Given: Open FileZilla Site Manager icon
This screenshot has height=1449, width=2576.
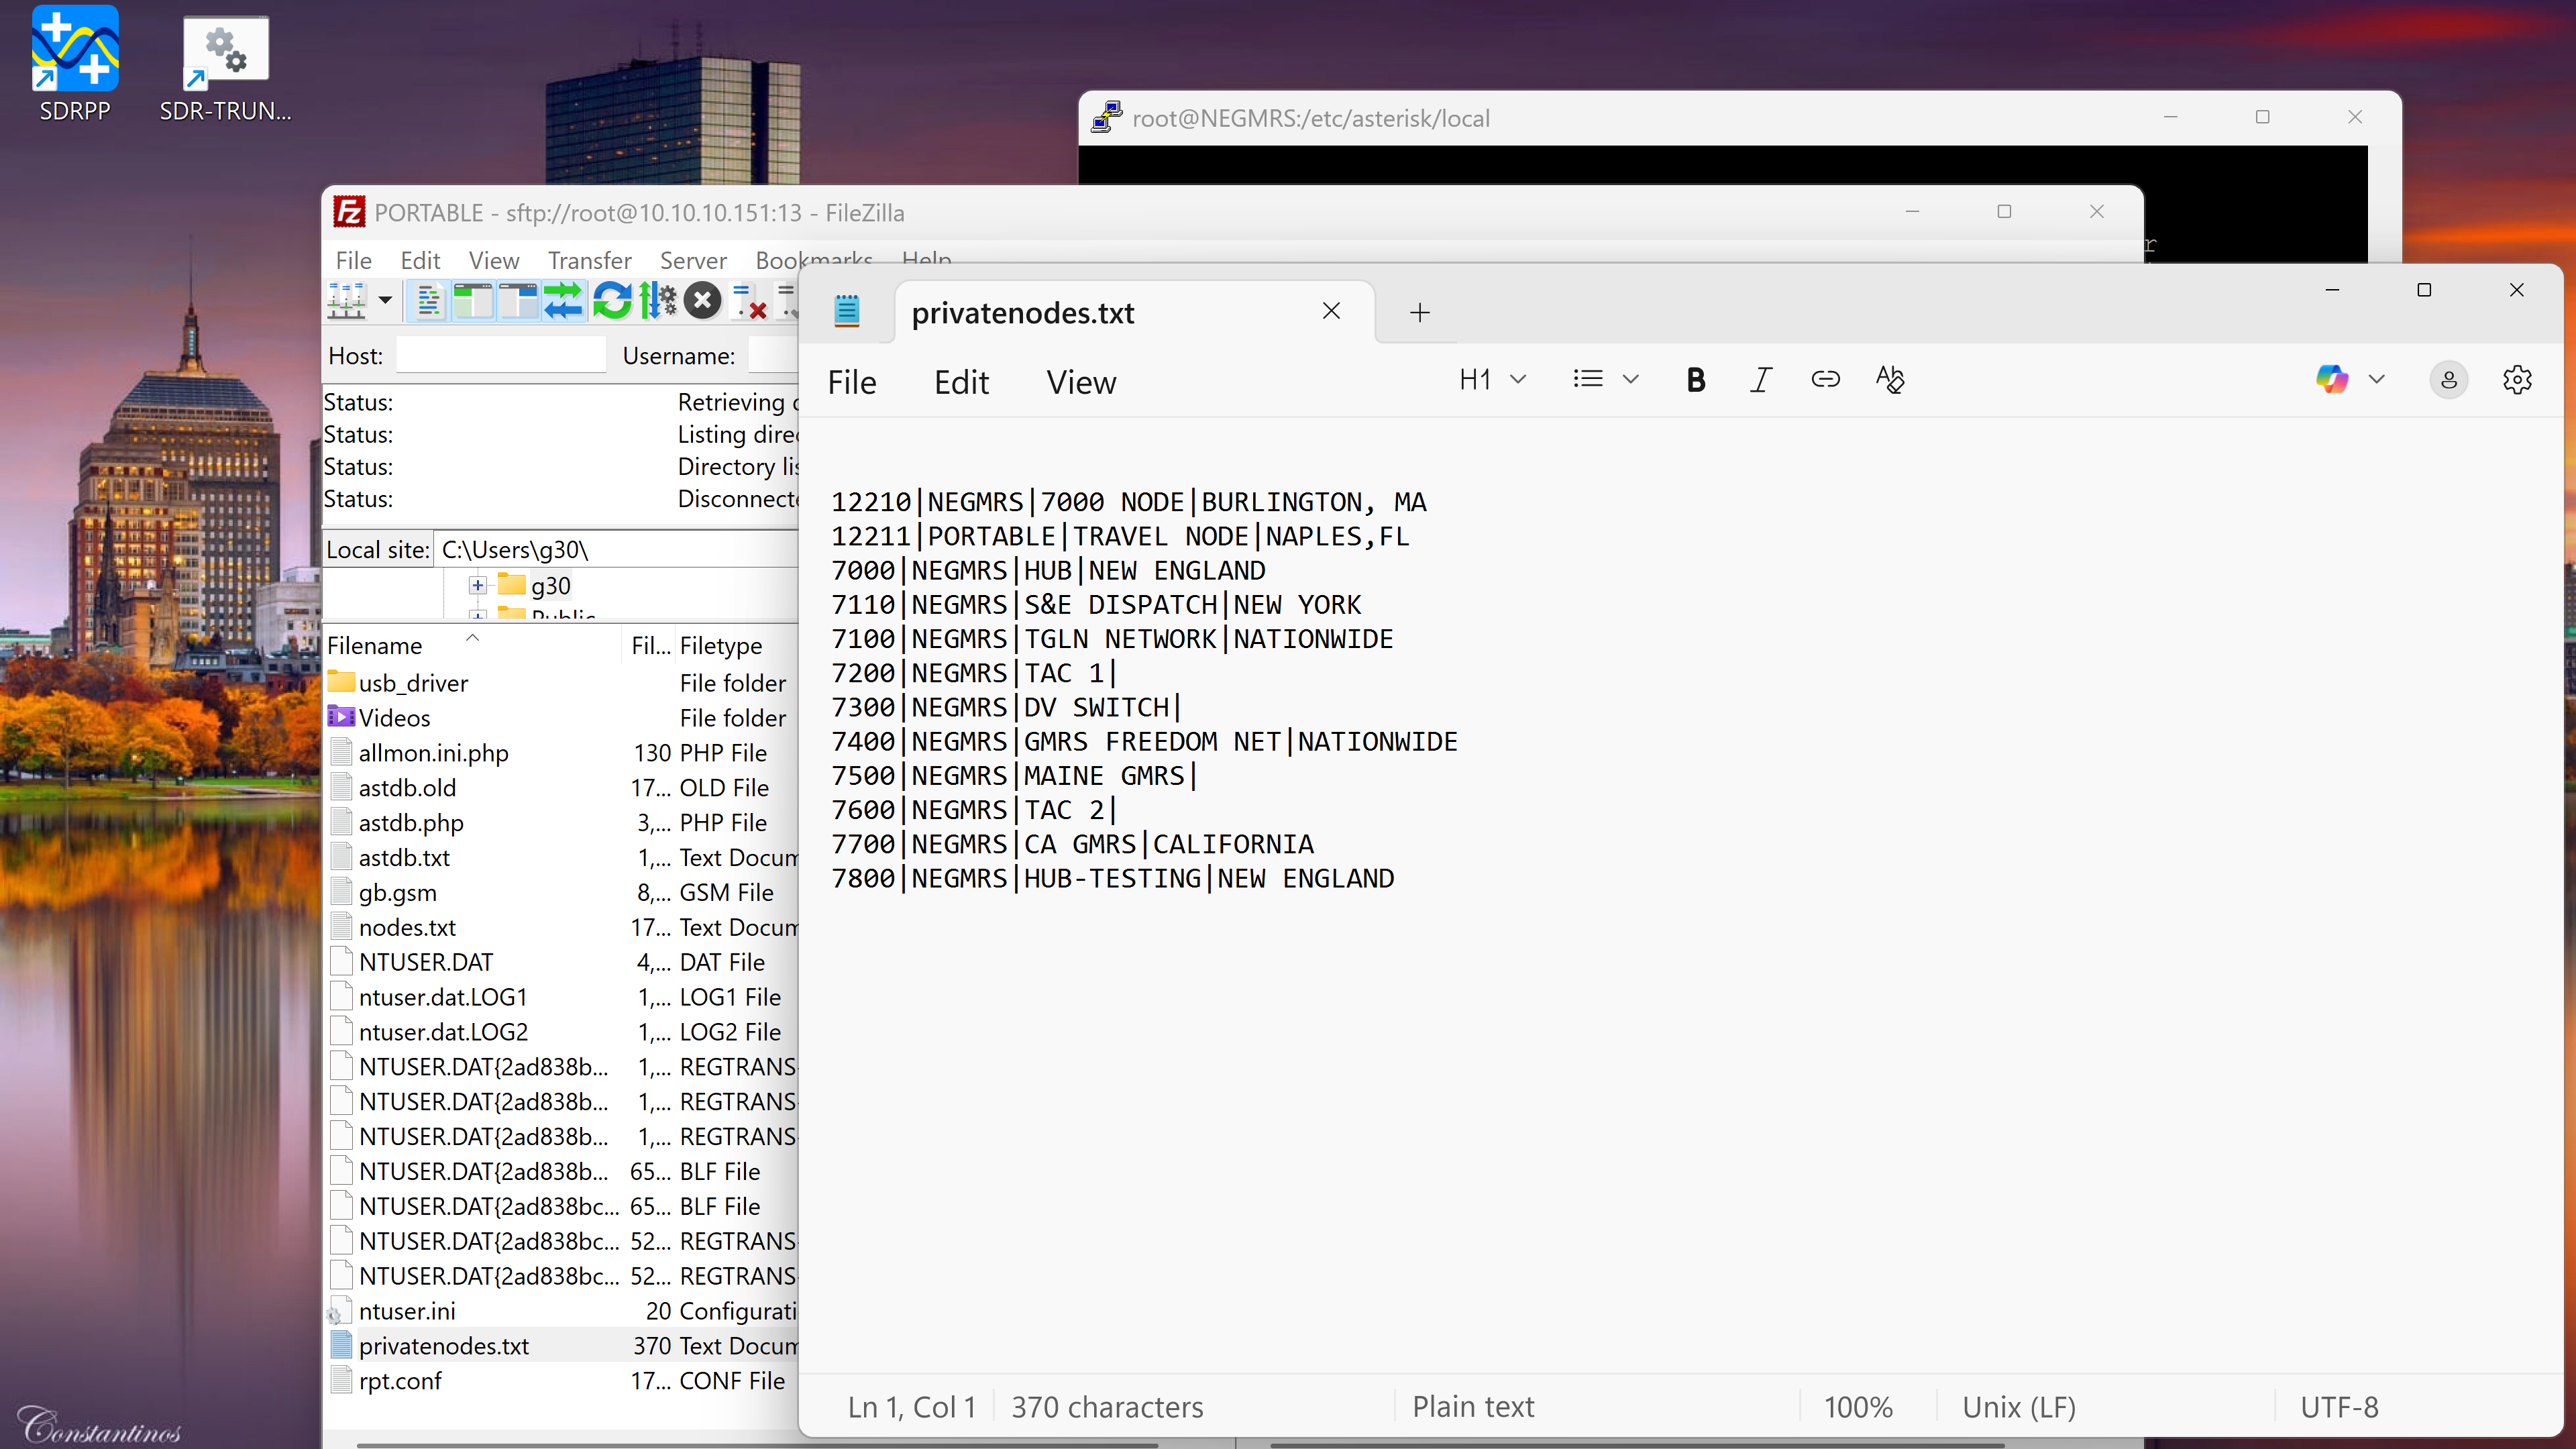Looking at the screenshot, I should 347,300.
